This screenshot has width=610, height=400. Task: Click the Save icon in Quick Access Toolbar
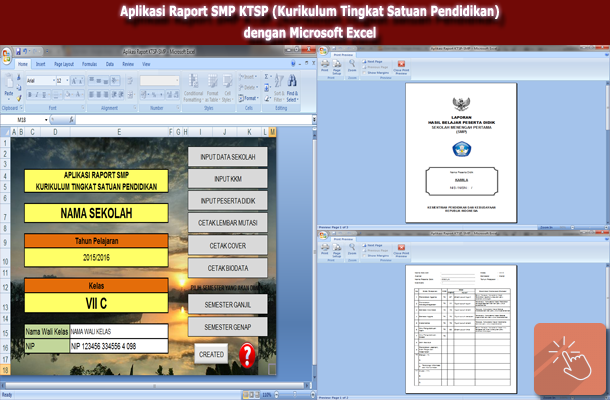coord(18,51)
